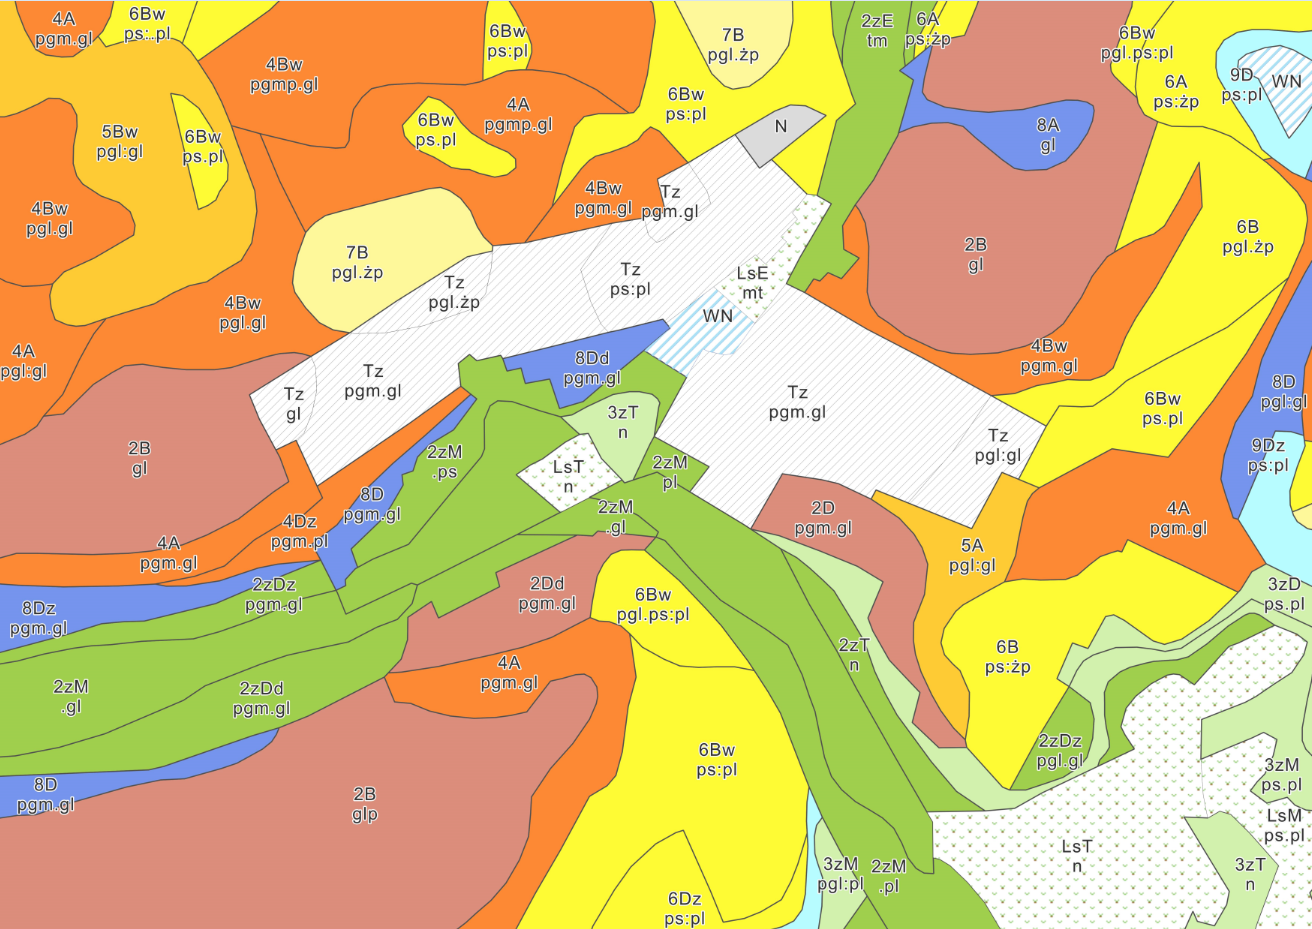Select the 8Dz pgm.gl blue strip
Image resolution: width=1312 pixels, height=929 pixels.
[x=38, y=618]
